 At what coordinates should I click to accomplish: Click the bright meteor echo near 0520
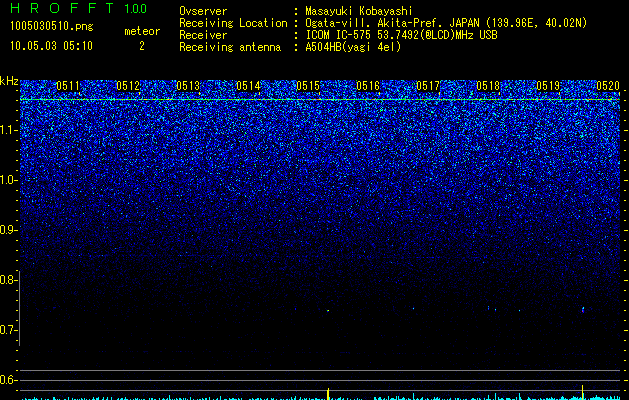click(x=583, y=309)
